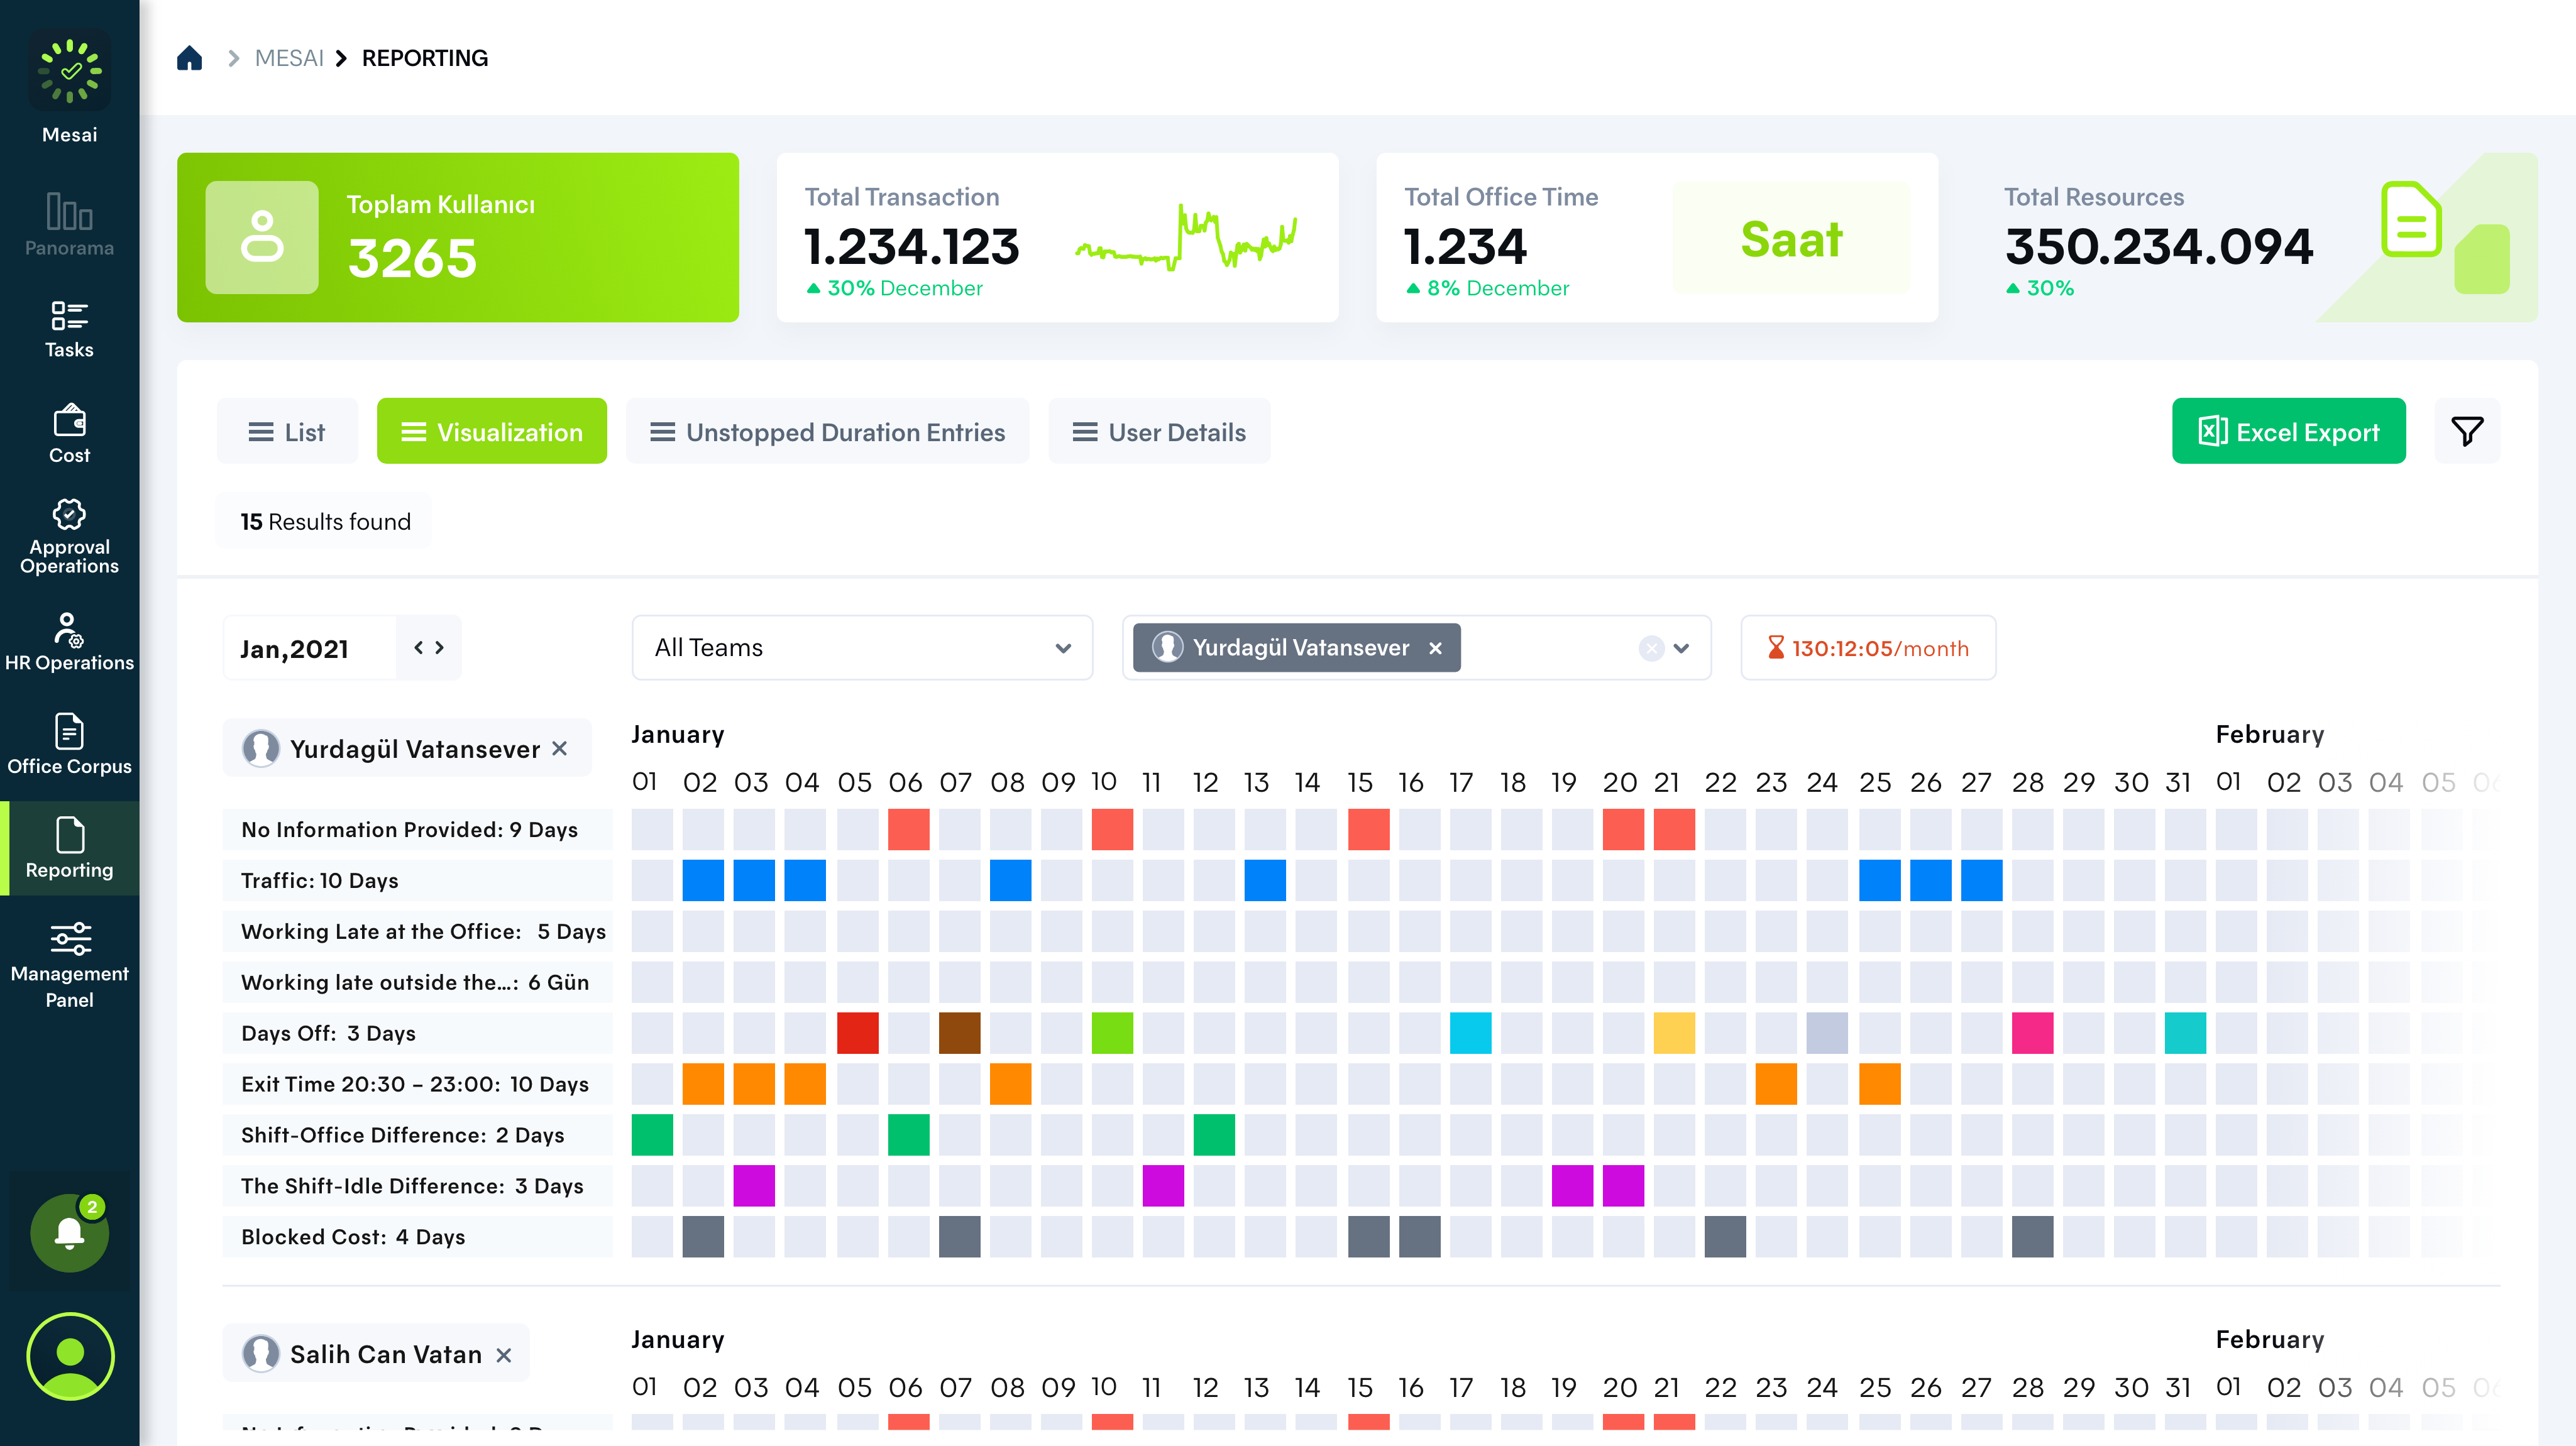Open HR Operations section
The image size is (2576, 1446).
pos(69,642)
